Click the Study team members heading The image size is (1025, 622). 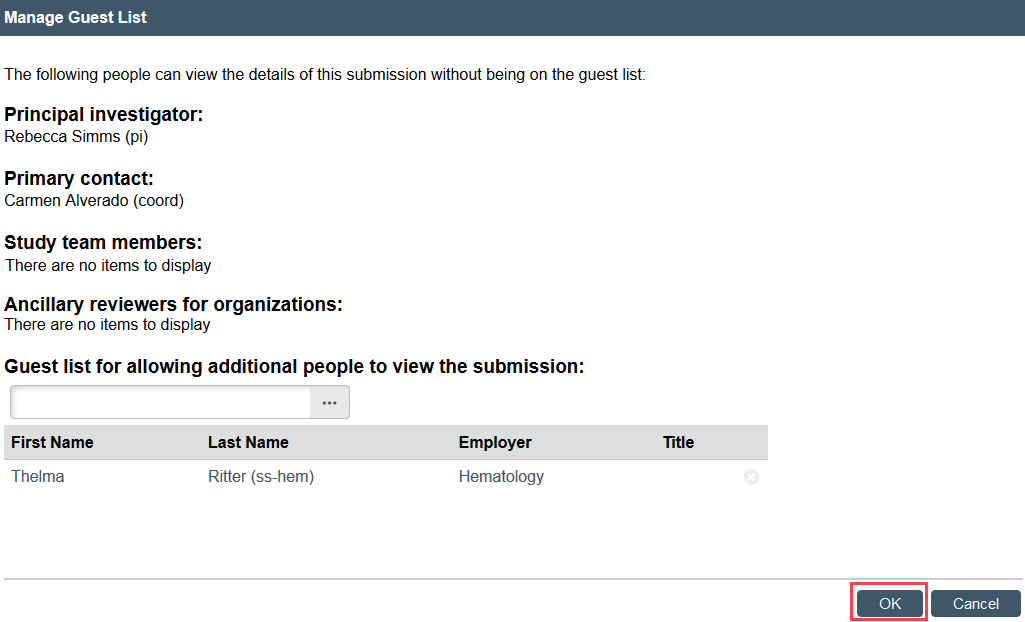coord(103,242)
